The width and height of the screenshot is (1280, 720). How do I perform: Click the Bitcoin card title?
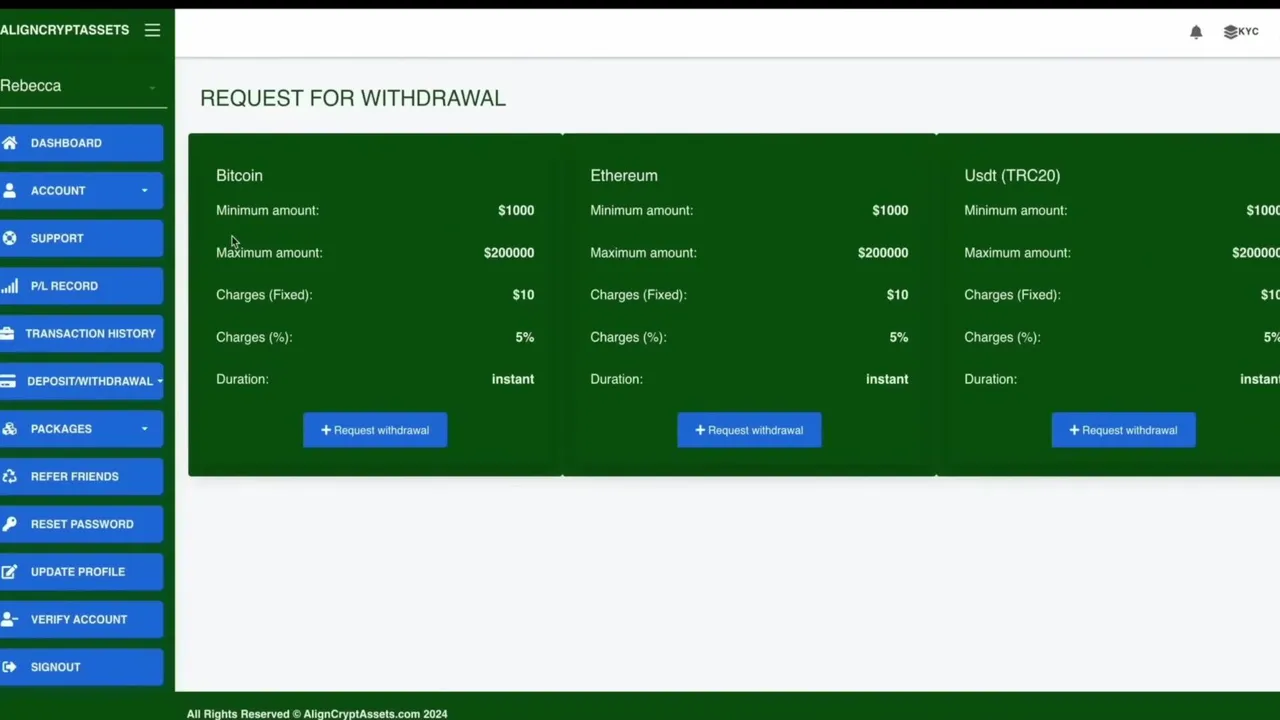[239, 175]
